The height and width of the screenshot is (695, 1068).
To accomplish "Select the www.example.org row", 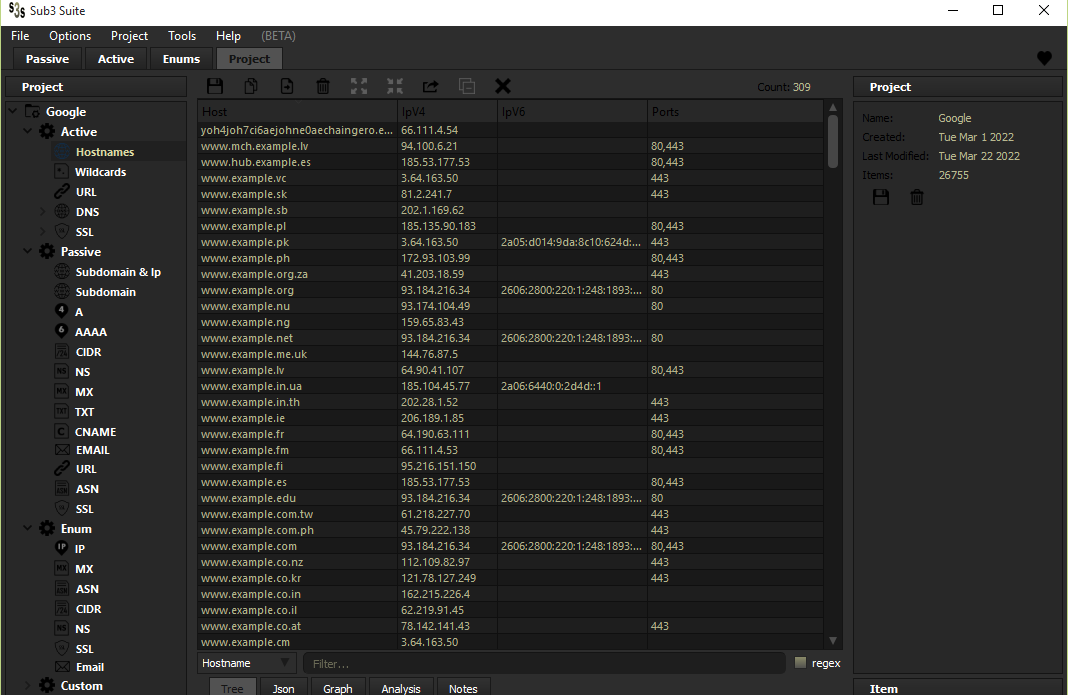I will coord(510,290).
